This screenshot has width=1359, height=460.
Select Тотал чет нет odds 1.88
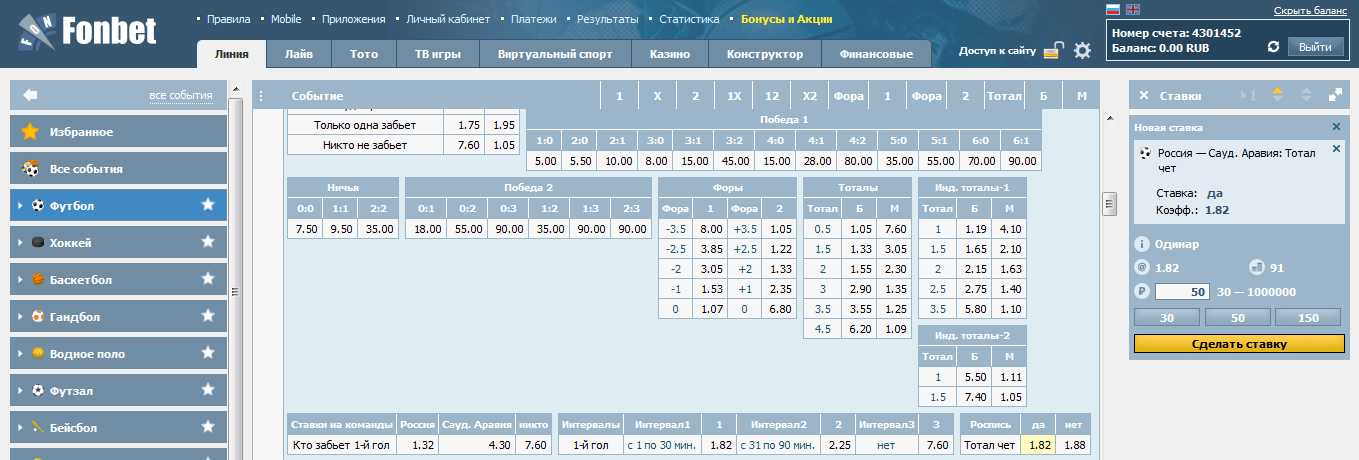(x=1074, y=445)
